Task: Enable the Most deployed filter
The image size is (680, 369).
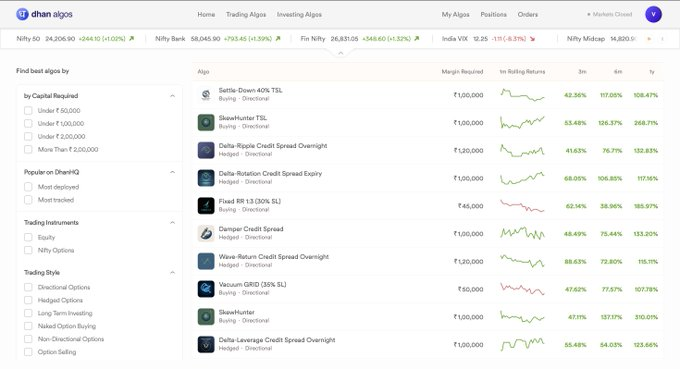Action: pos(28,187)
